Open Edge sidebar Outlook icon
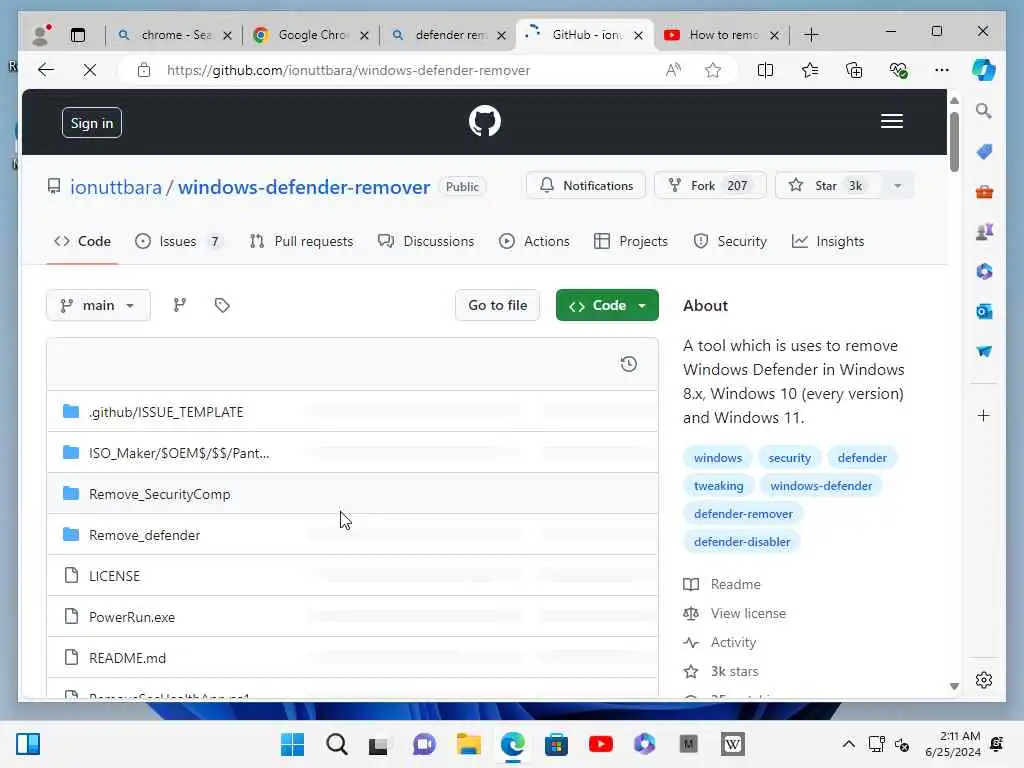This screenshot has height=768, width=1024. point(984,312)
